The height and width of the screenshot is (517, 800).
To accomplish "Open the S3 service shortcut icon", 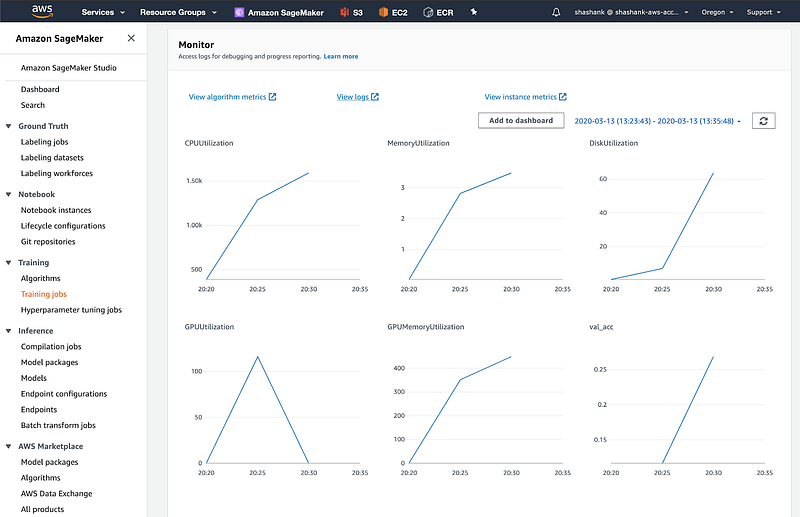I will [346, 13].
